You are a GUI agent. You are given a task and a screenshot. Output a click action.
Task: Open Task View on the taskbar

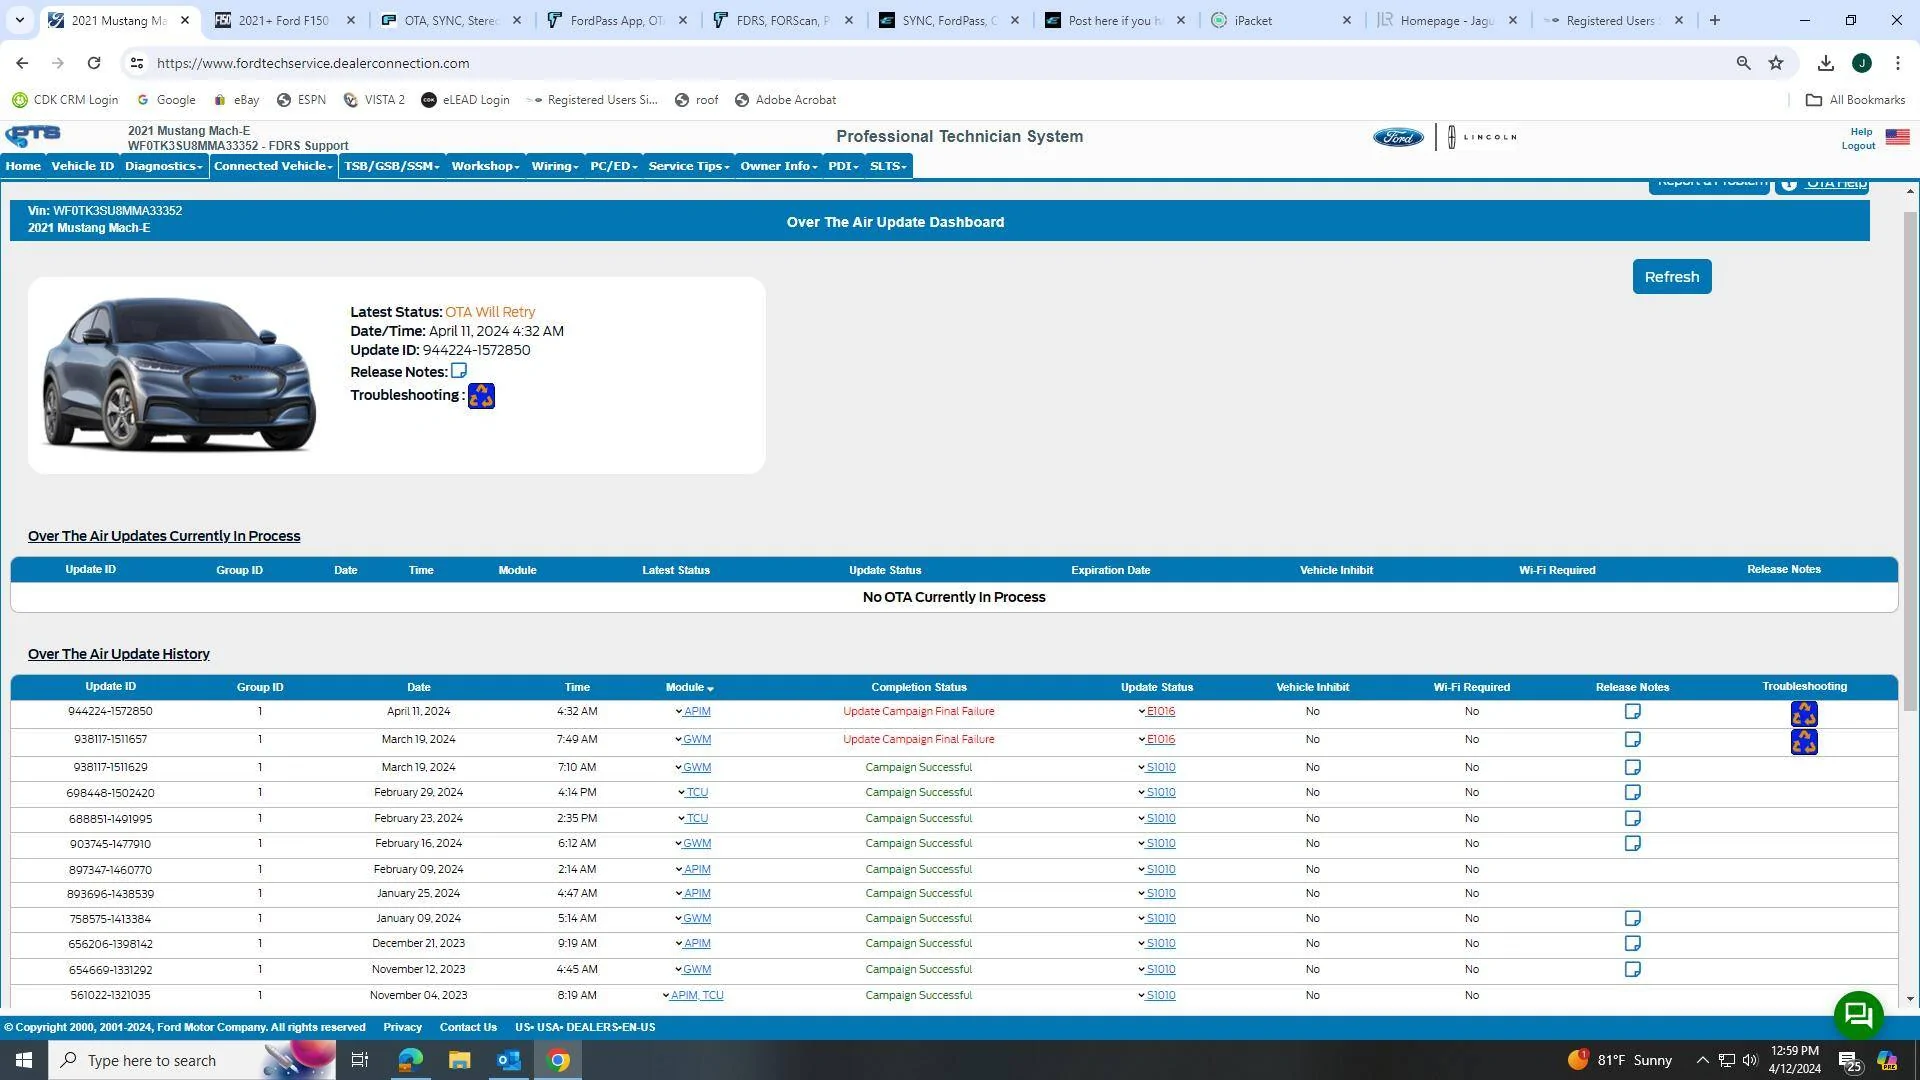pos(360,1060)
